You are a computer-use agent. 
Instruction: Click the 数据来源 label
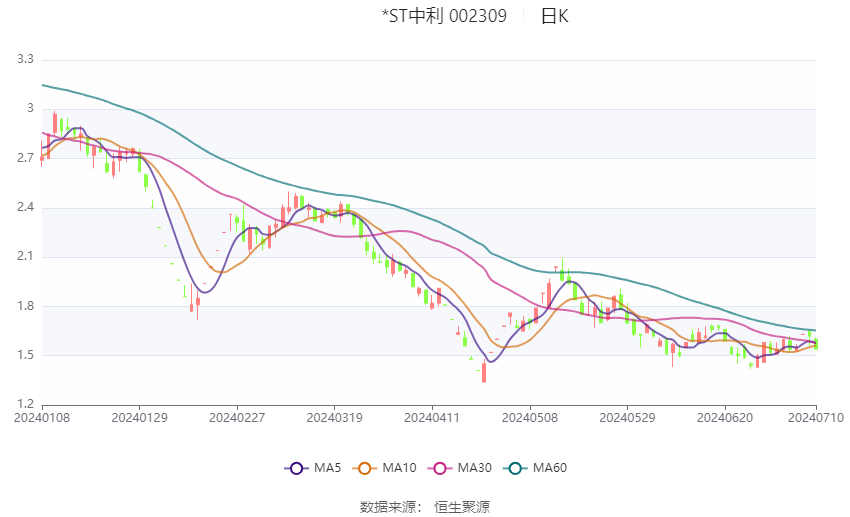[388, 507]
